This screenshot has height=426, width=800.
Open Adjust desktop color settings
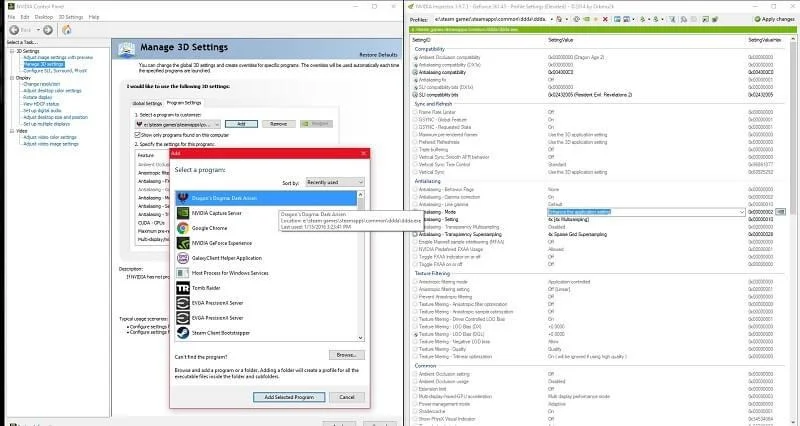52,91
